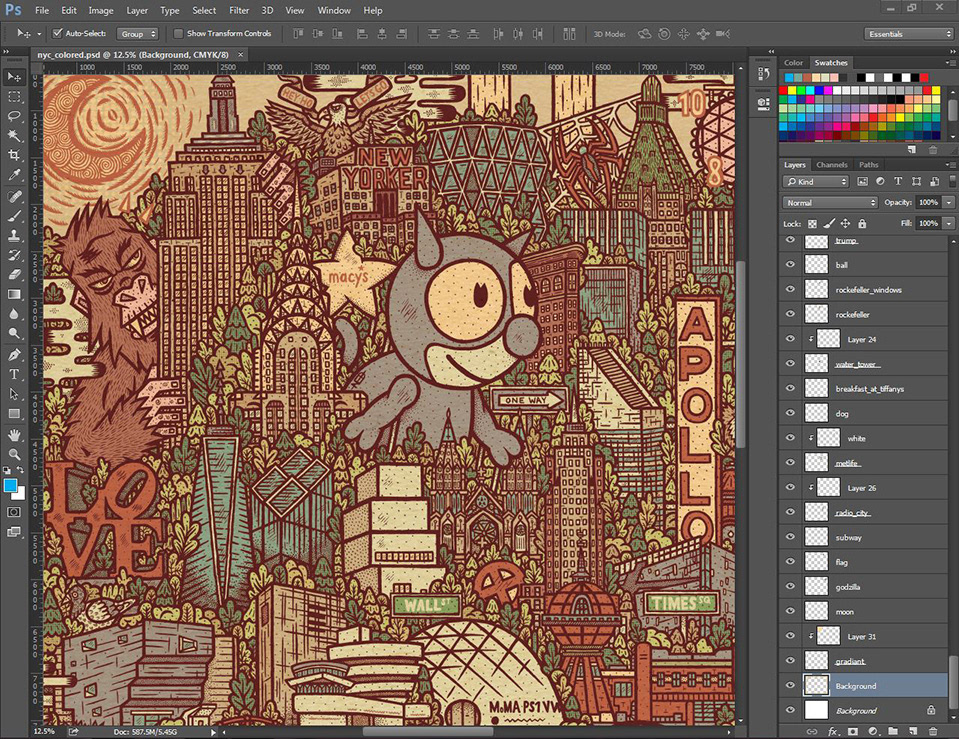Delete layer using trash icon in Layers panel
The image size is (959, 739).
pos(933,731)
